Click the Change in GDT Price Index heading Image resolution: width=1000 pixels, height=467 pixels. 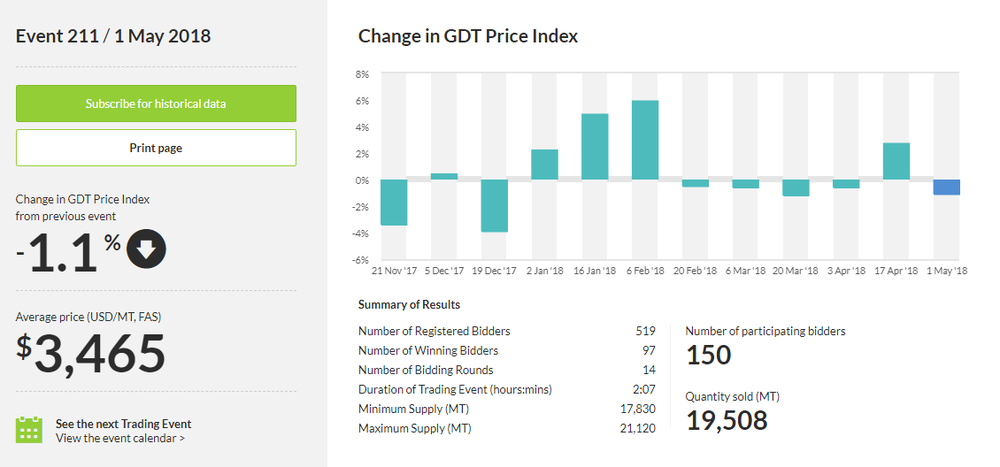click(x=468, y=36)
